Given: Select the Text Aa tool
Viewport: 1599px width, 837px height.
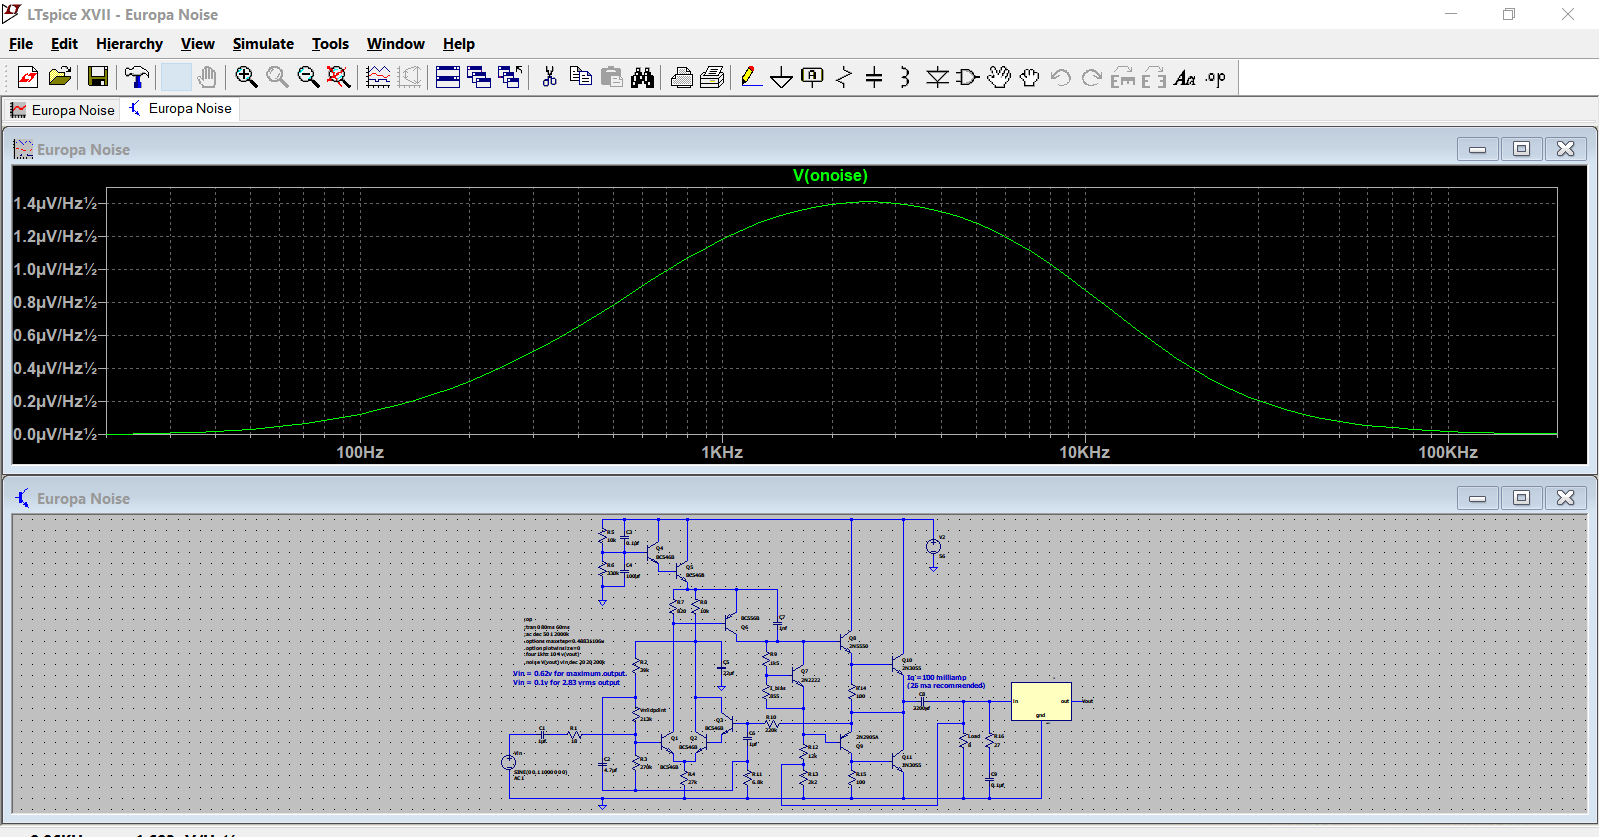Looking at the screenshot, I should point(1185,77).
